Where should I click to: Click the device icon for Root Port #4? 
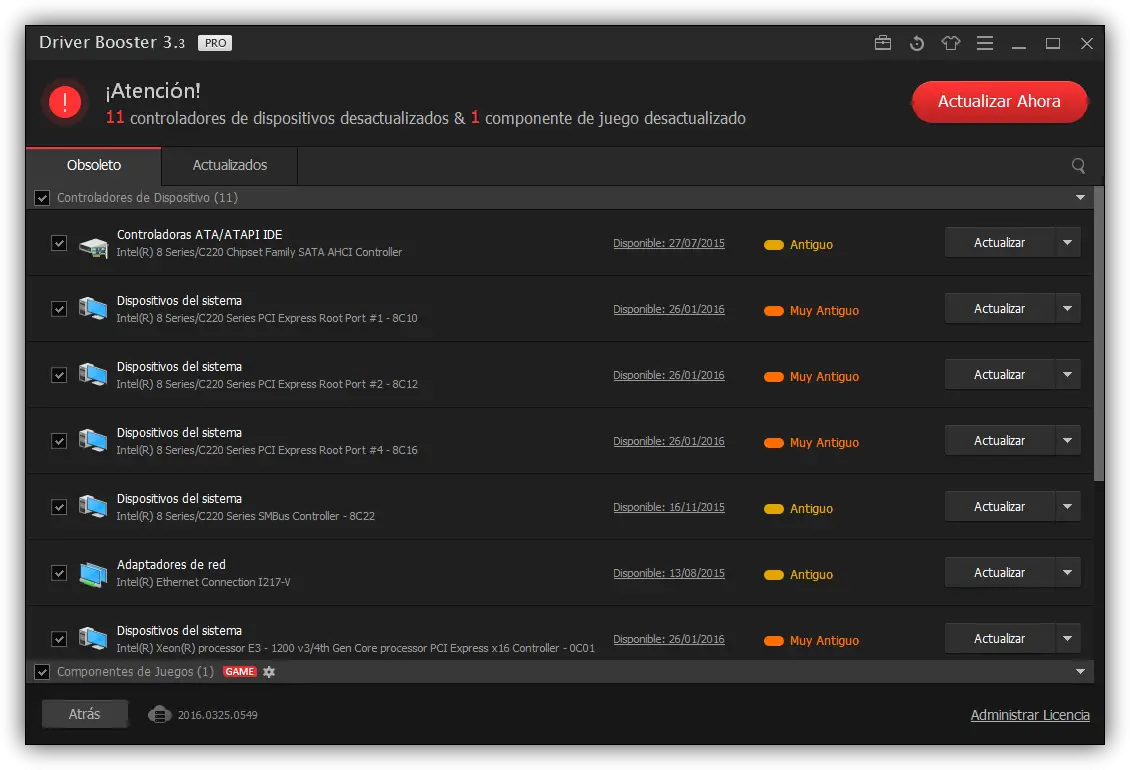pyautogui.click(x=93, y=441)
